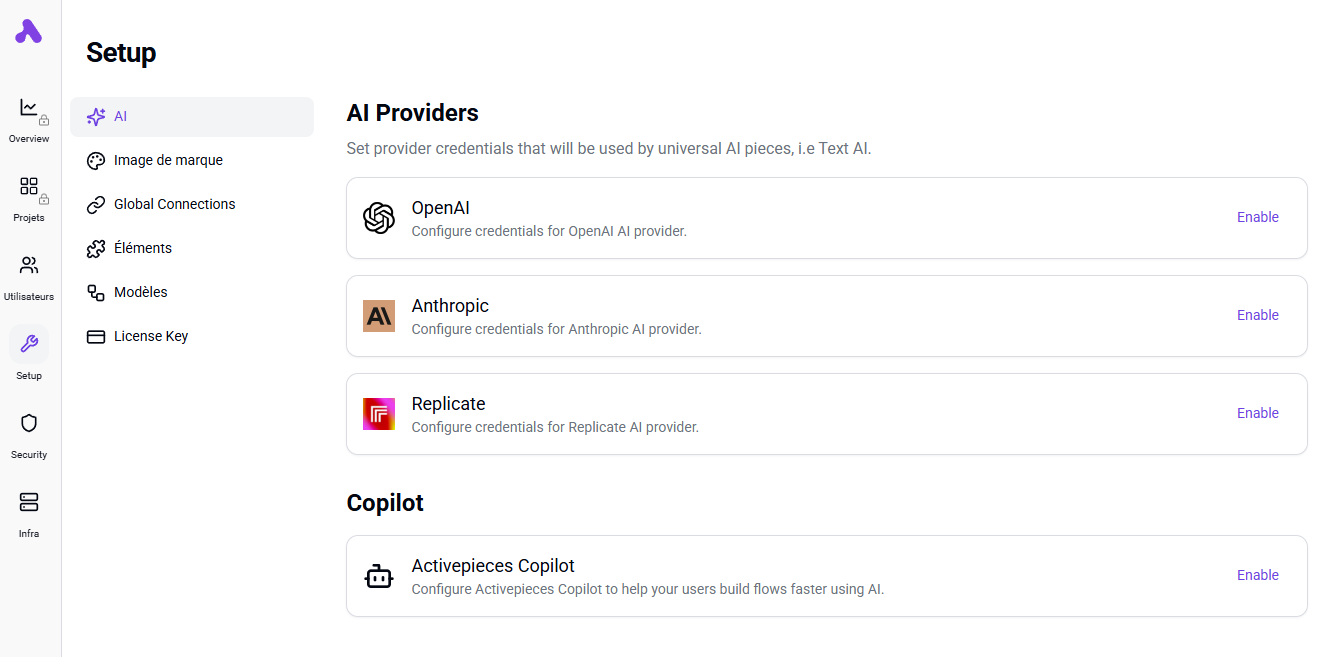Go to the Utilisateurs people icon
The height and width of the screenshot is (657, 1329).
tap(29, 266)
